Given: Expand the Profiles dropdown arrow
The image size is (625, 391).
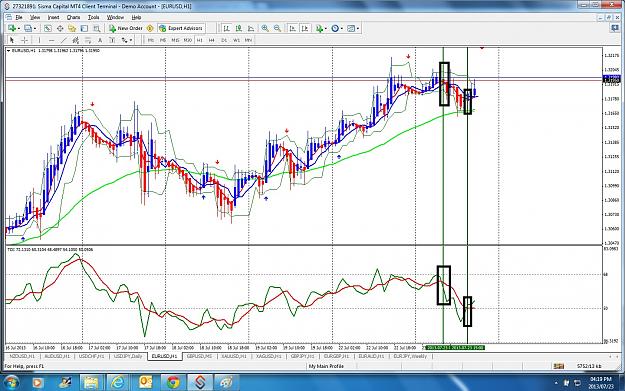Looking at the screenshot, I should tap(35, 29).
